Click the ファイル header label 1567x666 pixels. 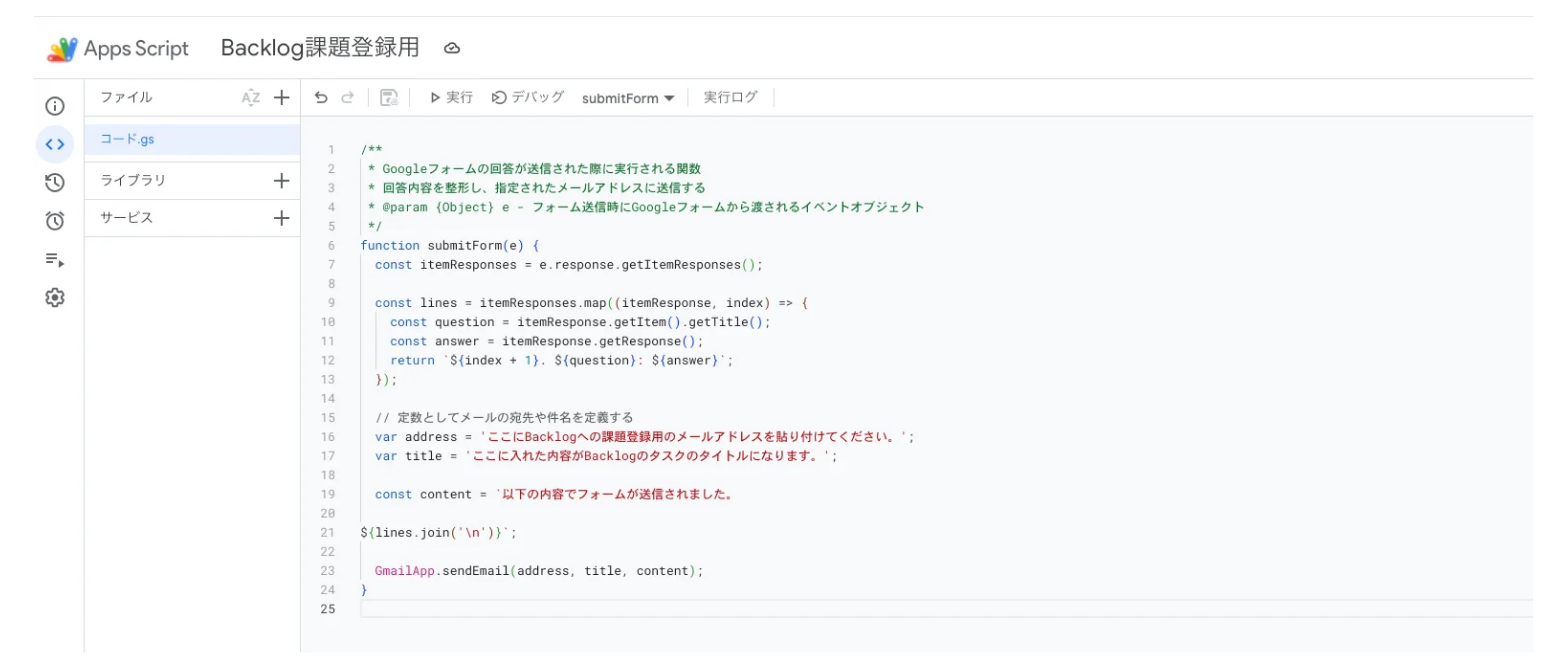(x=126, y=97)
